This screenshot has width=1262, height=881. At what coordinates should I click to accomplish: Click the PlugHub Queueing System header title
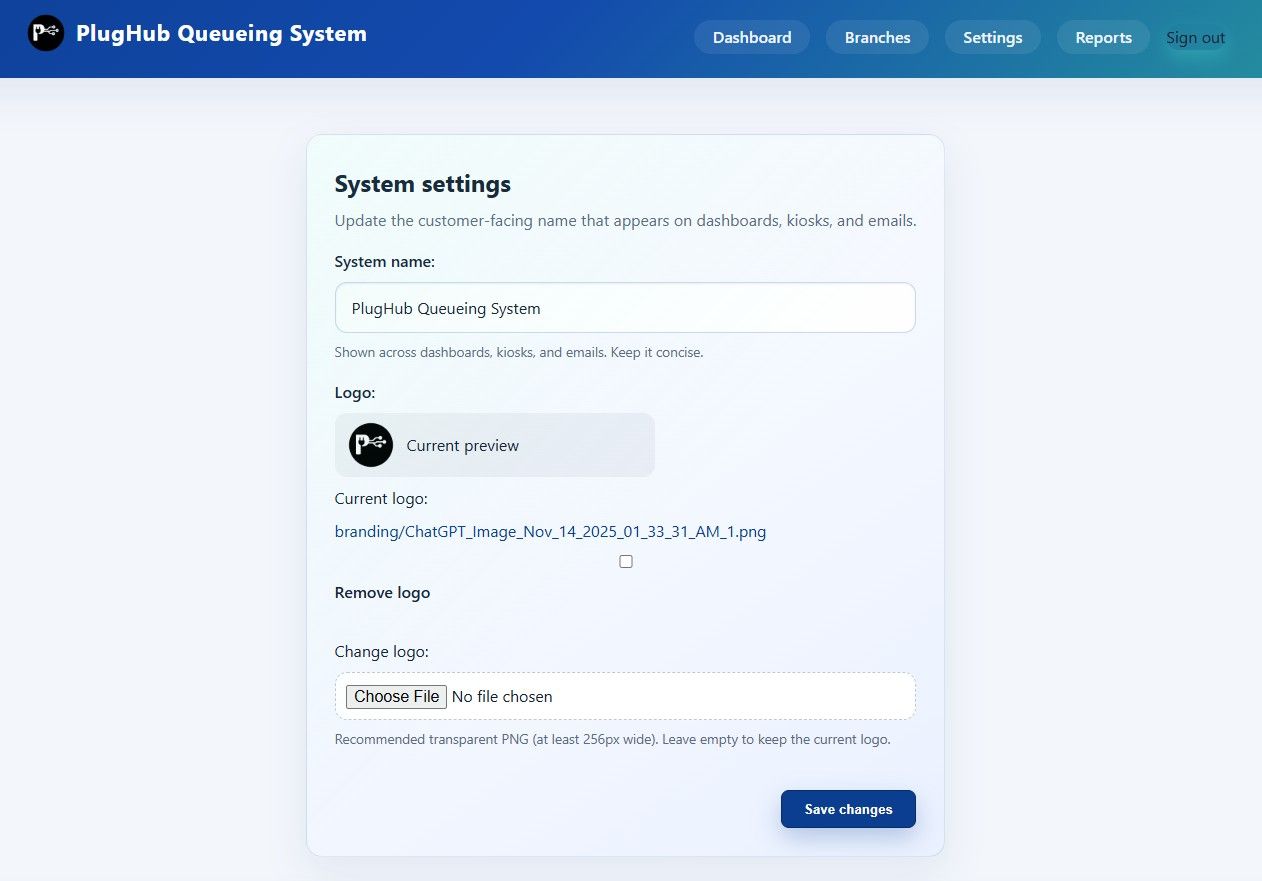pyautogui.click(x=221, y=34)
